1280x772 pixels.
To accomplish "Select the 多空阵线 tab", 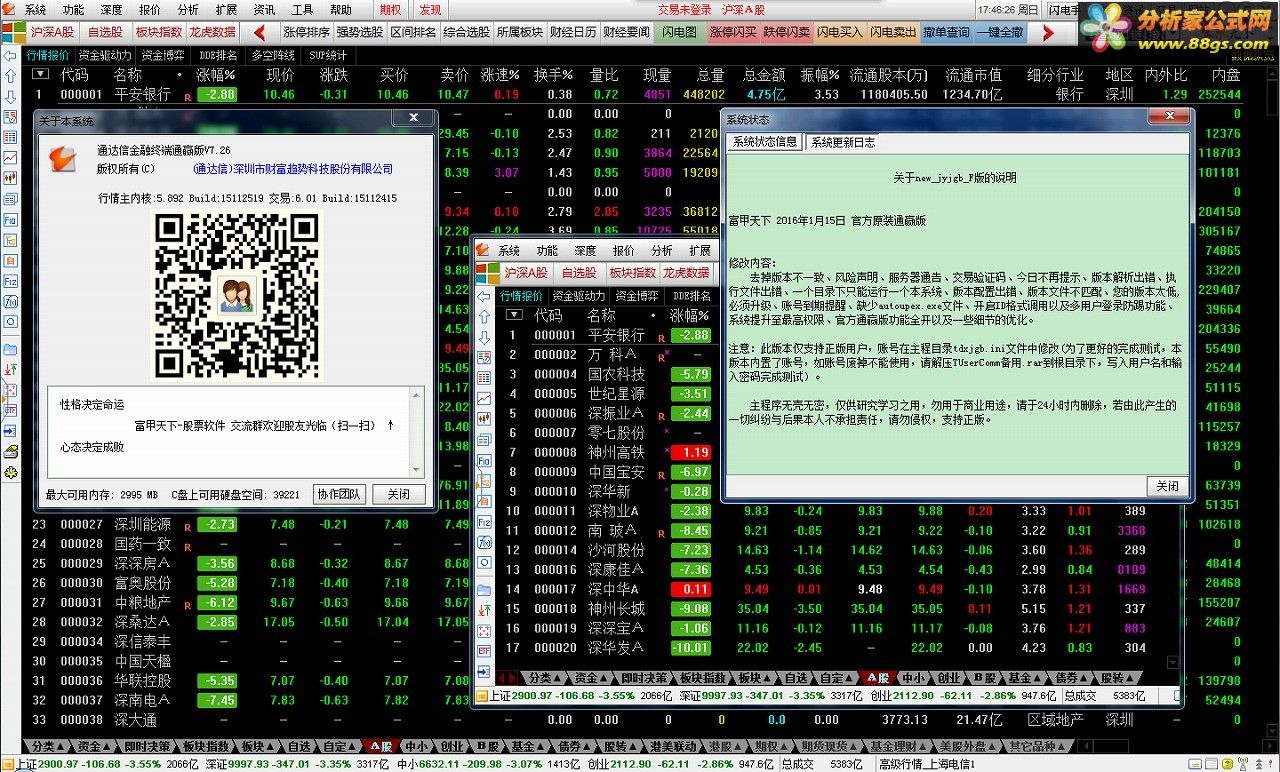I will click(x=273, y=56).
